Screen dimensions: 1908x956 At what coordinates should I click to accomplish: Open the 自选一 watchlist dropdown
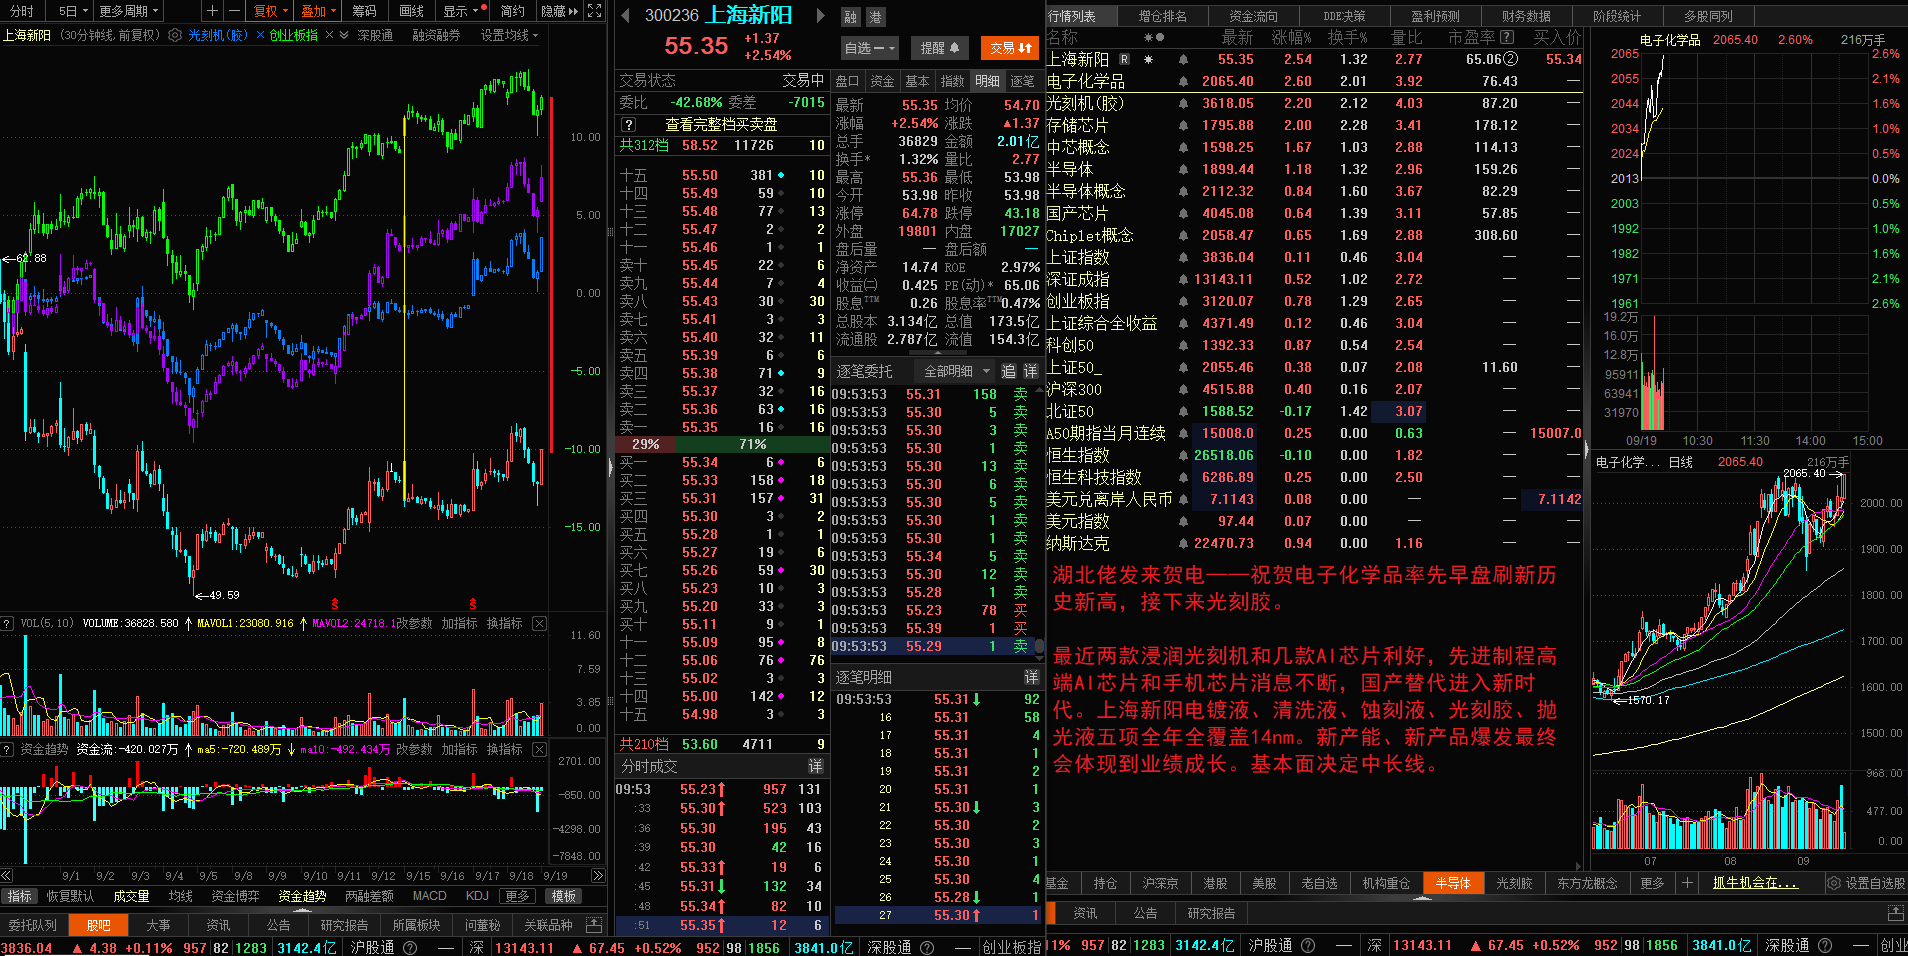click(x=870, y=48)
